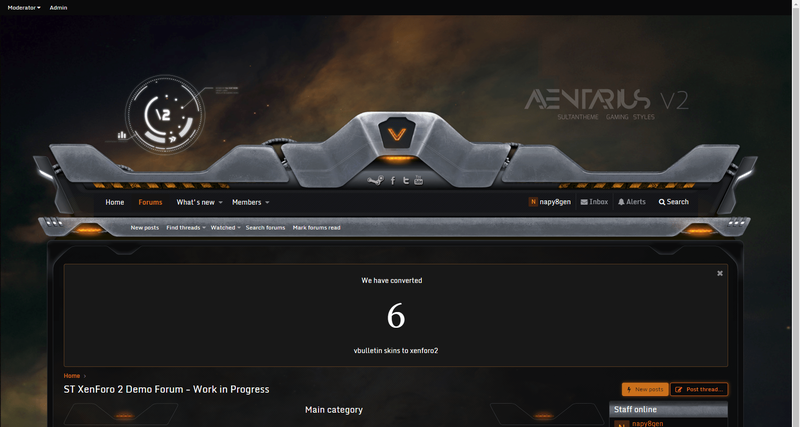Click the Mark forums read link
The image size is (800, 427).
pyautogui.click(x=316, y=228)
